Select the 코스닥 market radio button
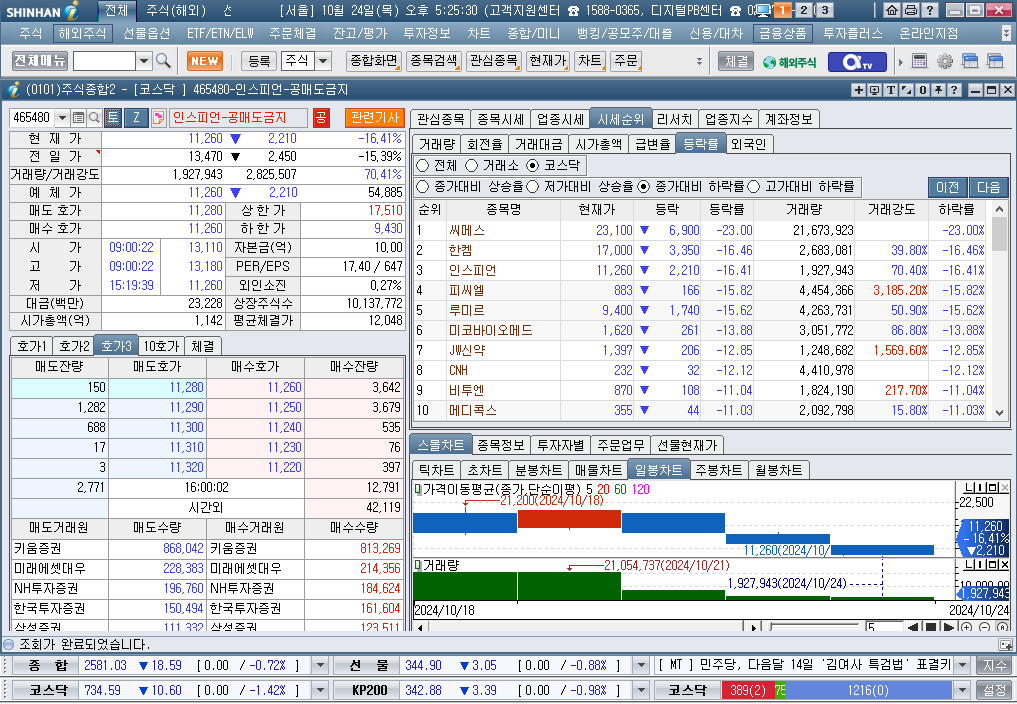The image size is (1017, 704). click(x=532, y=165)
